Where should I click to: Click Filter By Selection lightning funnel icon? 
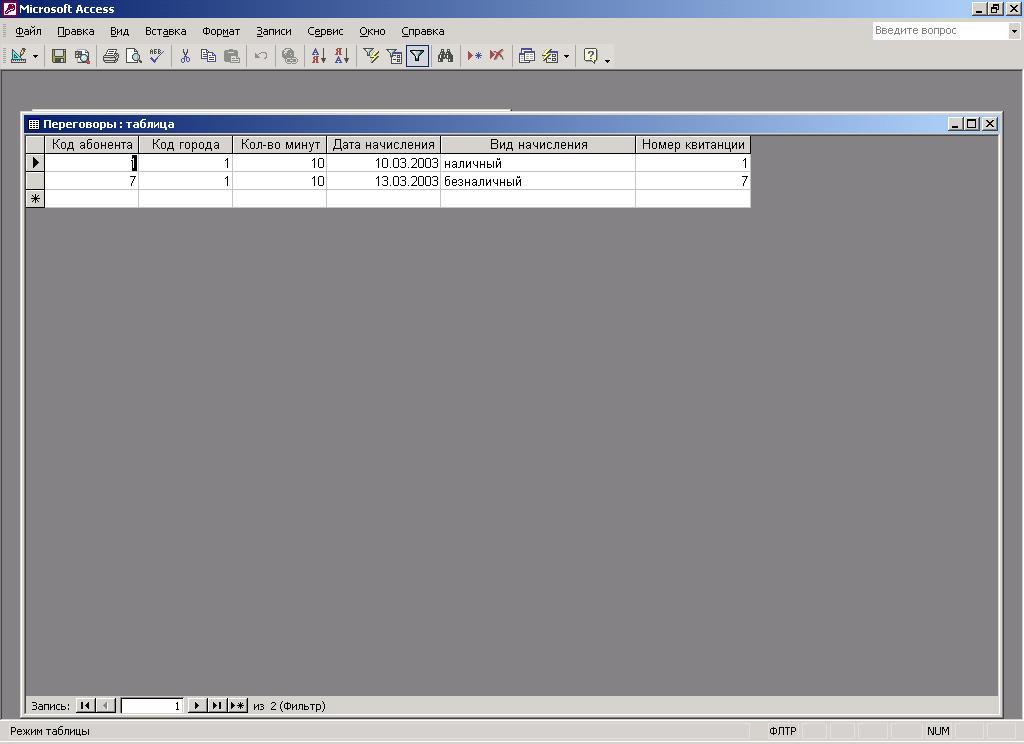372,56
